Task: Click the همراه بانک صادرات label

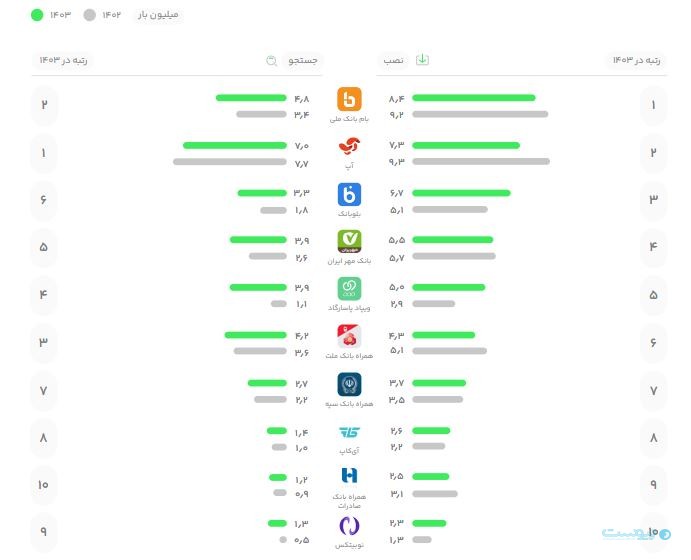Action: 349,501
